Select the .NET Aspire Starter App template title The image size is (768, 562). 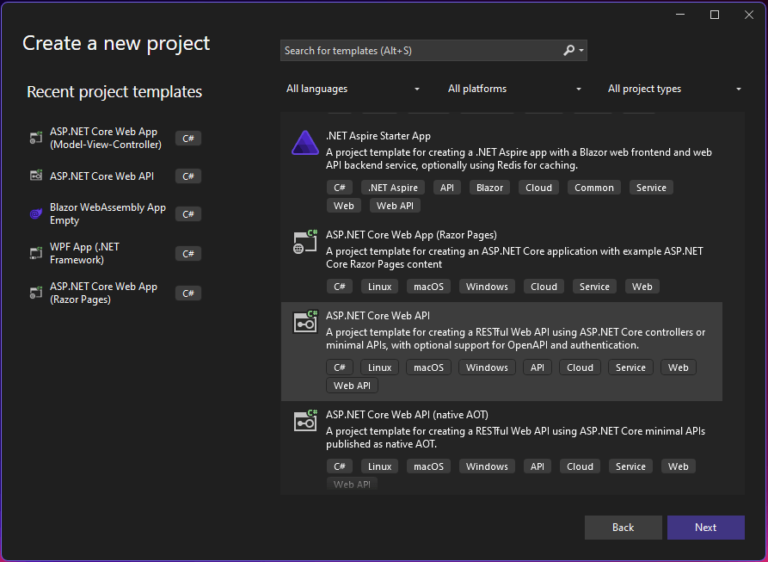pyautogui.click(x=378, y=136)
